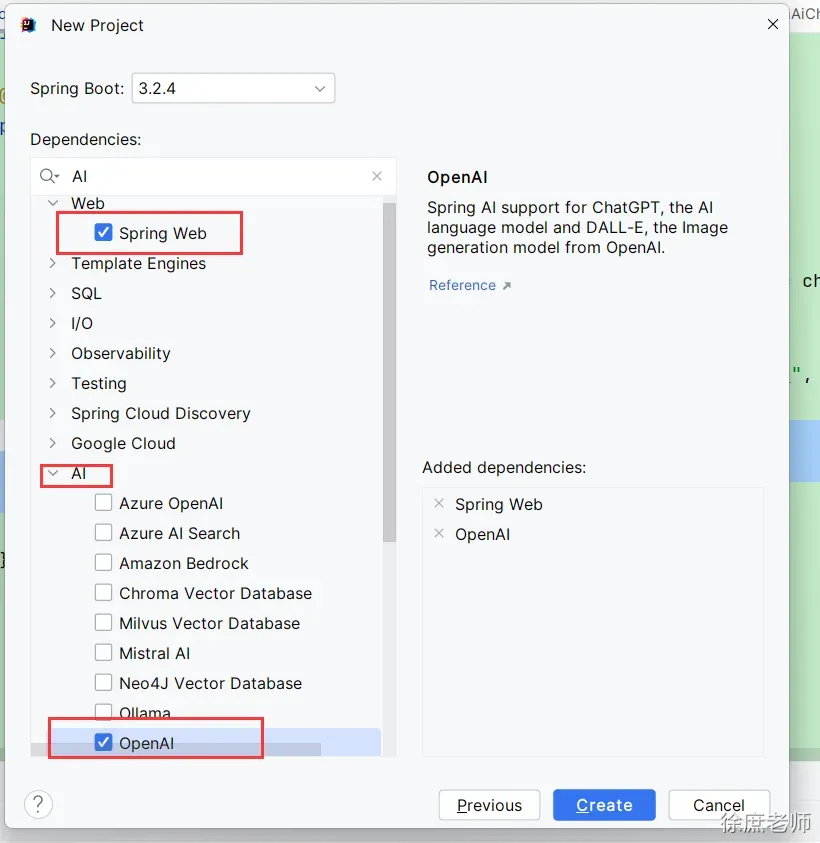The image size is (820, 843).
Task: Focus the dependencies search field
Action: 213,176
